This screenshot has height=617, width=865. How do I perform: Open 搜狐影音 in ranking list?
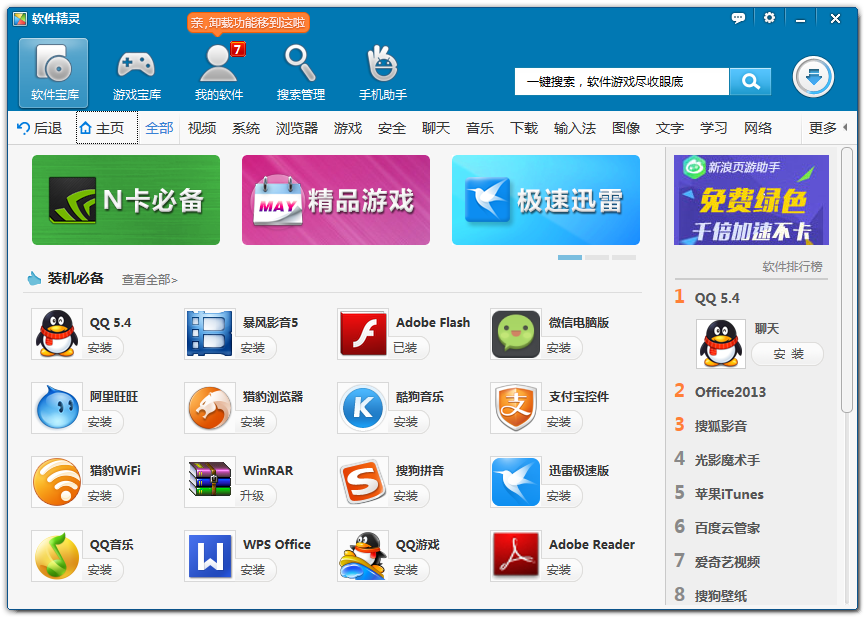pos(720,426)
